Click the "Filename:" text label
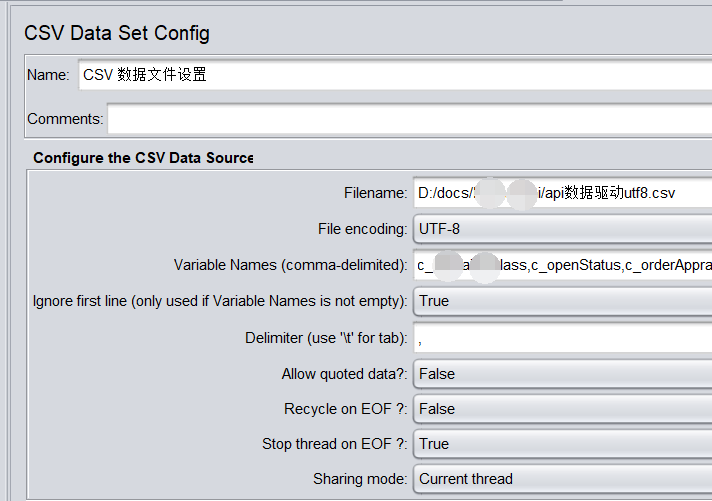The image size is (712, 501). pyautogui.click(x=375, y=193)
